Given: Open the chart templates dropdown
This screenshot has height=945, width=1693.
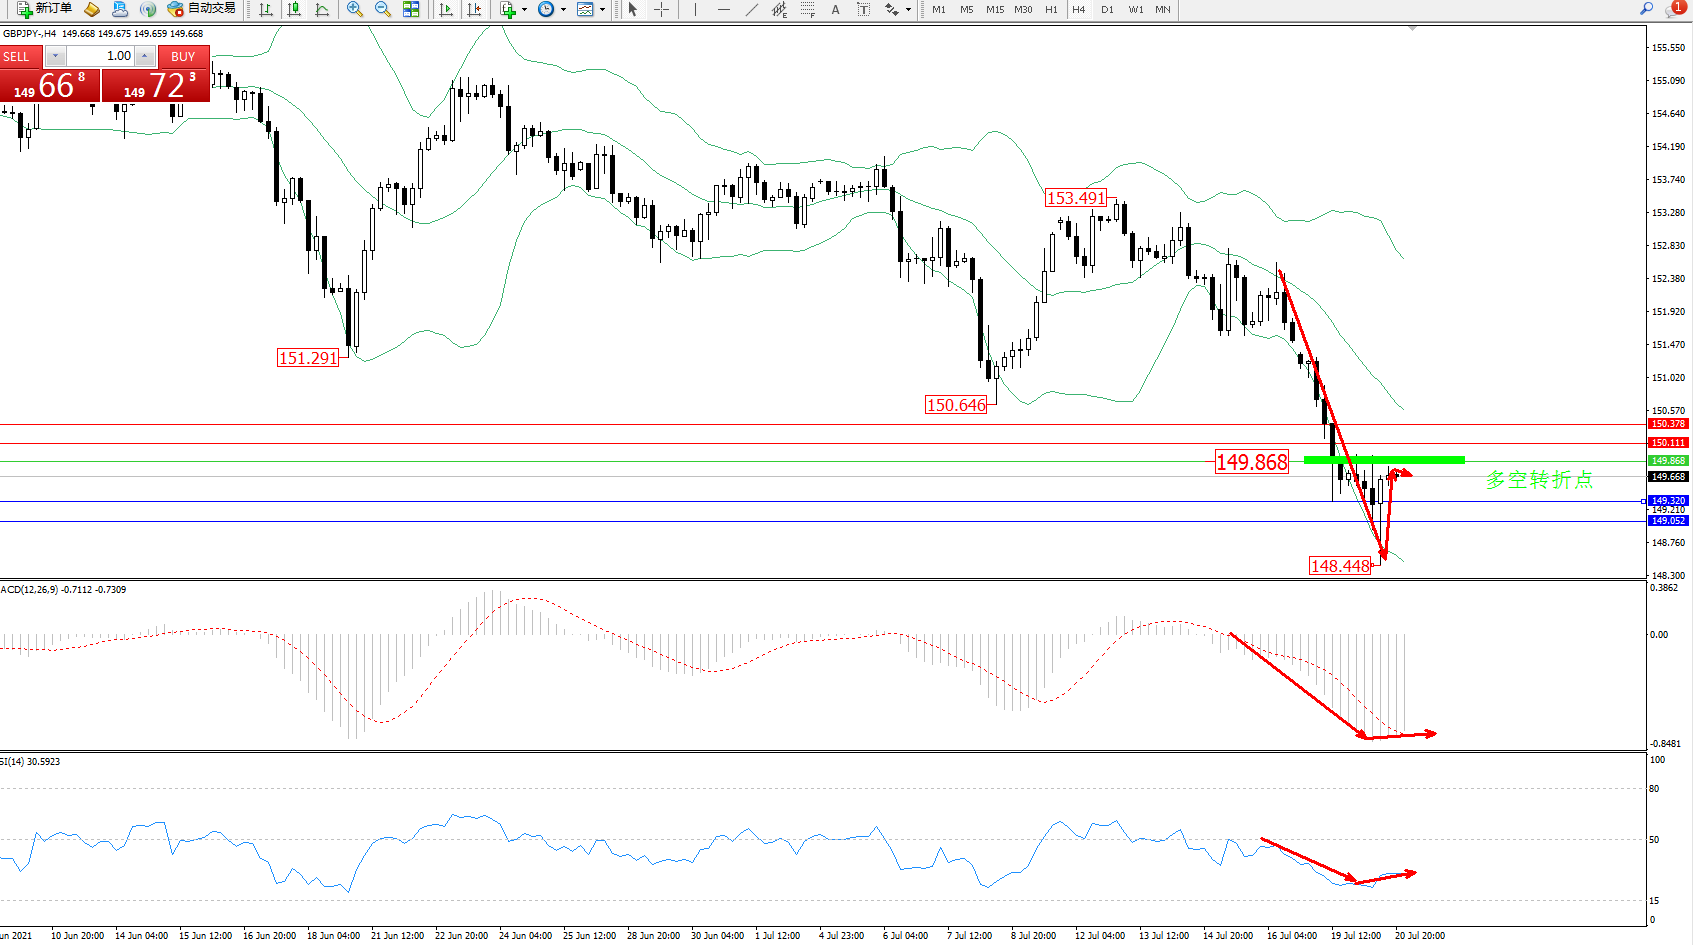Looking at the screenshot, I should click(602, 9).
